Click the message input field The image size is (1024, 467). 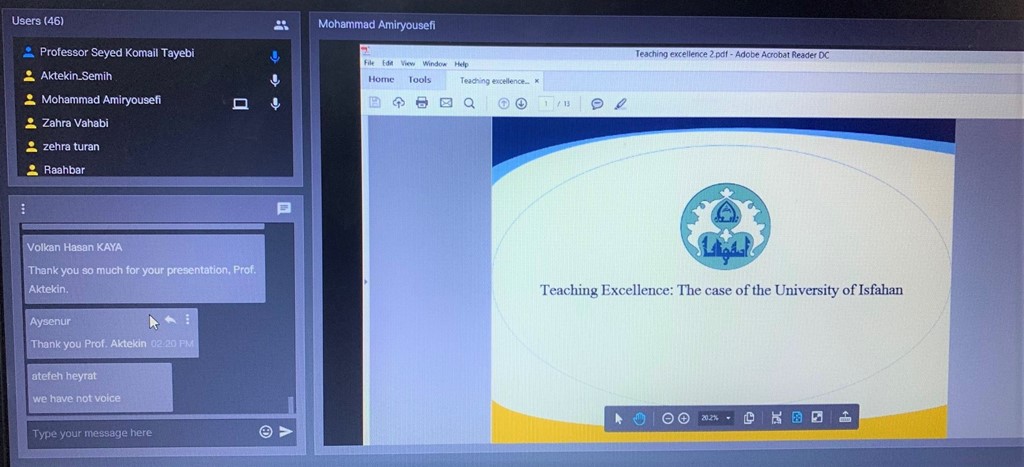coord(142,433)
